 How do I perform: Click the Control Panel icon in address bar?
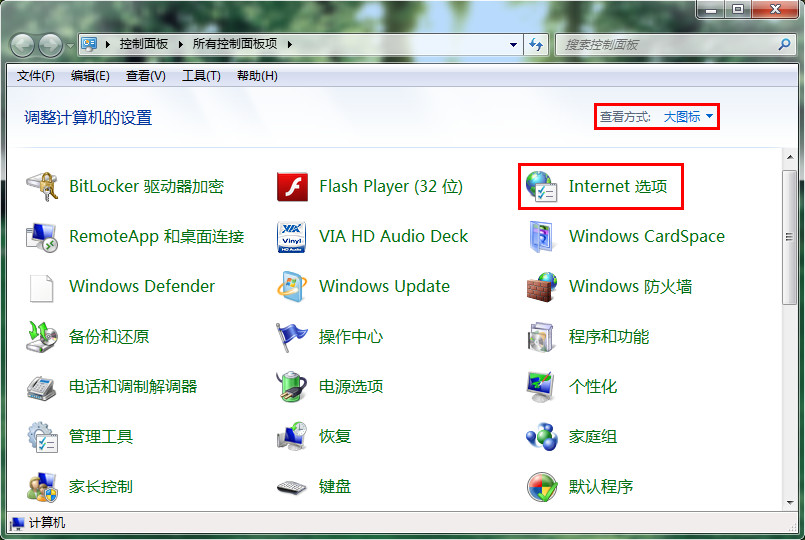point(89,44)
